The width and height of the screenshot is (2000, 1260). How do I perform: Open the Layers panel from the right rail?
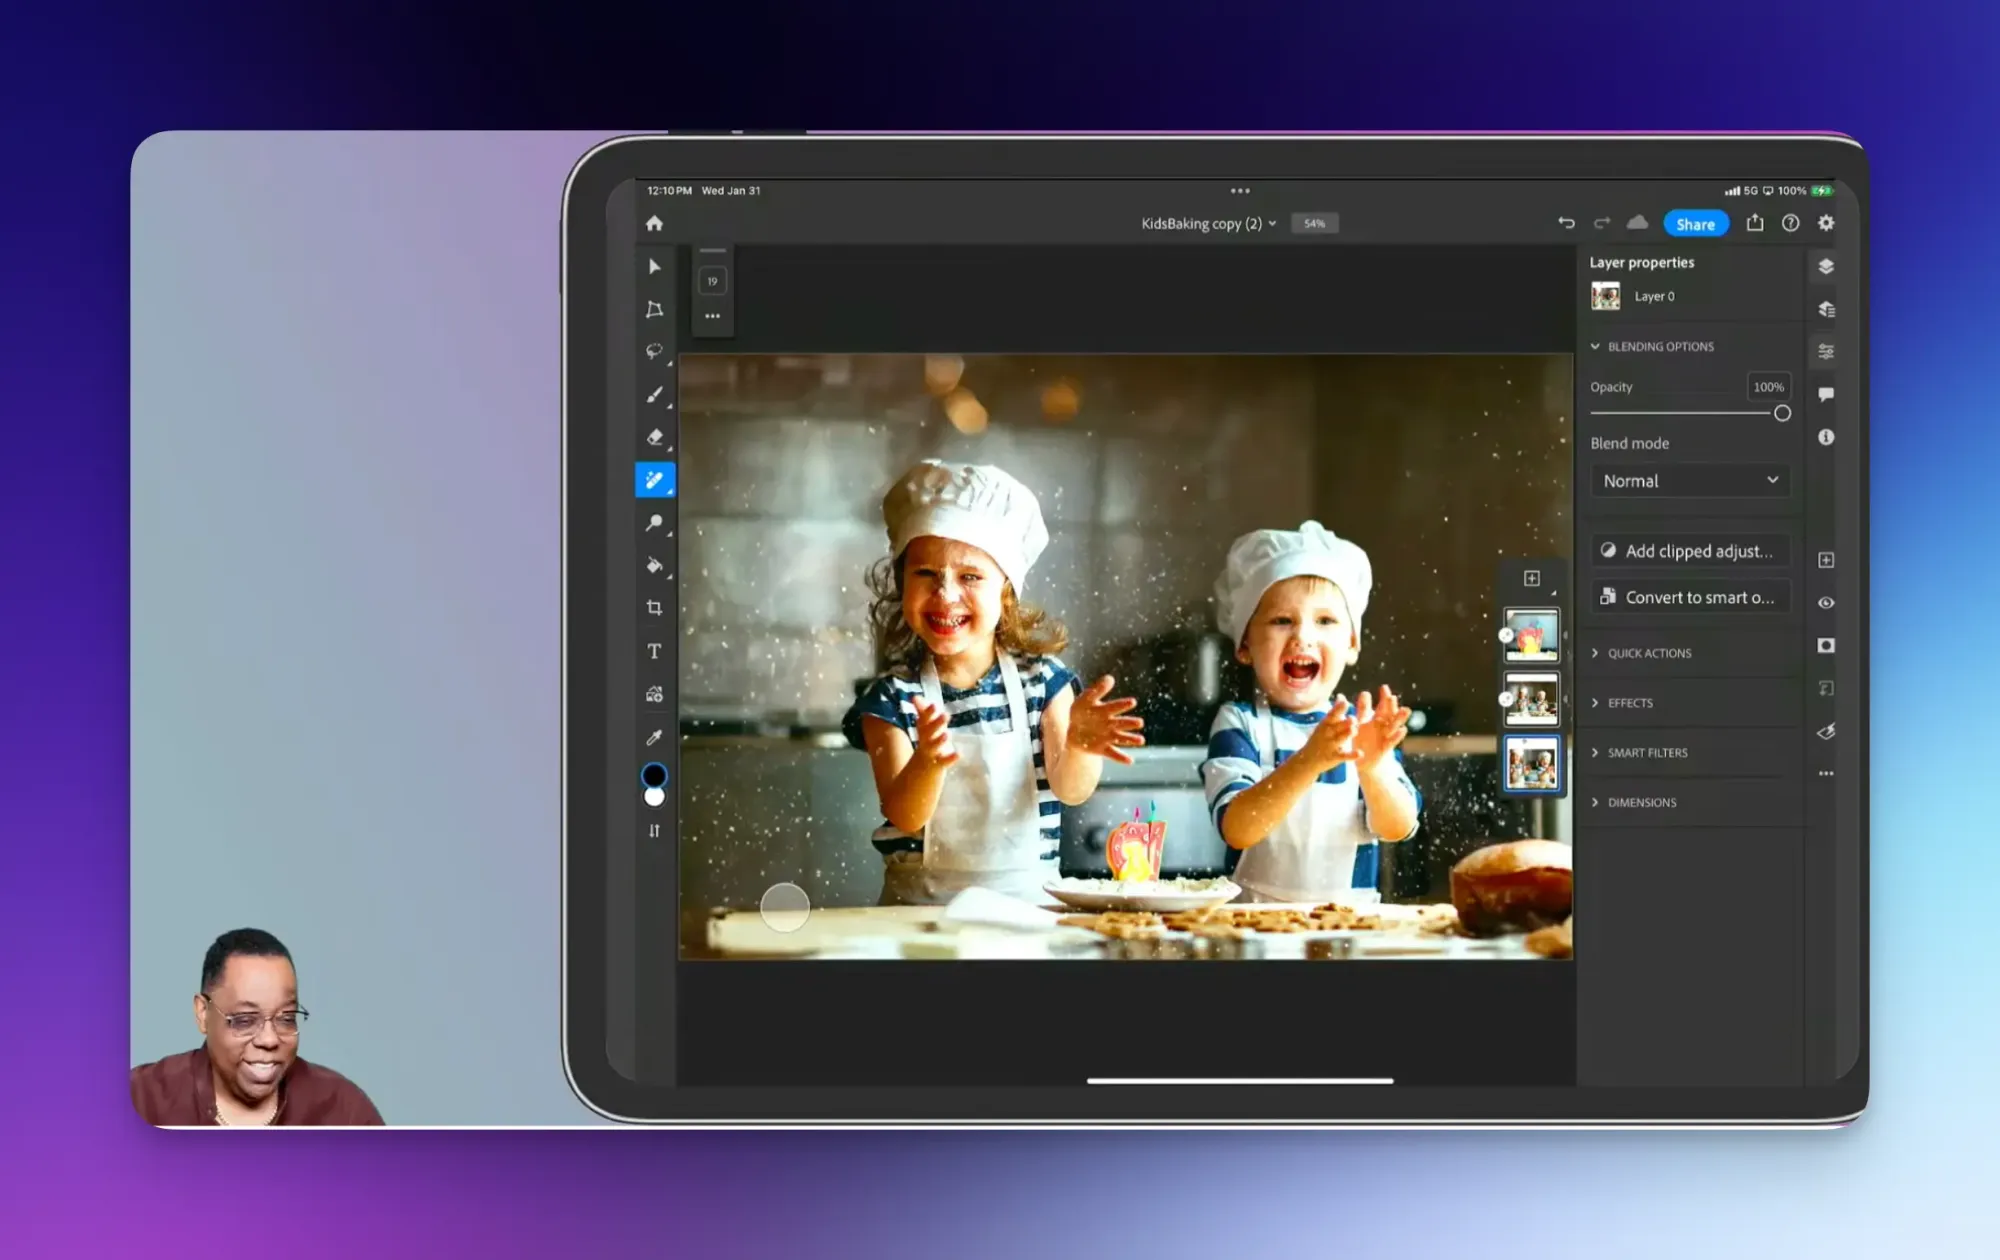tap(1826, 267)
